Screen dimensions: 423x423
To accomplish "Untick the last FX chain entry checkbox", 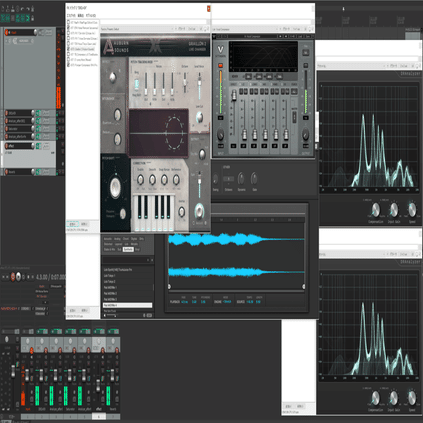I will click(69, 65).
